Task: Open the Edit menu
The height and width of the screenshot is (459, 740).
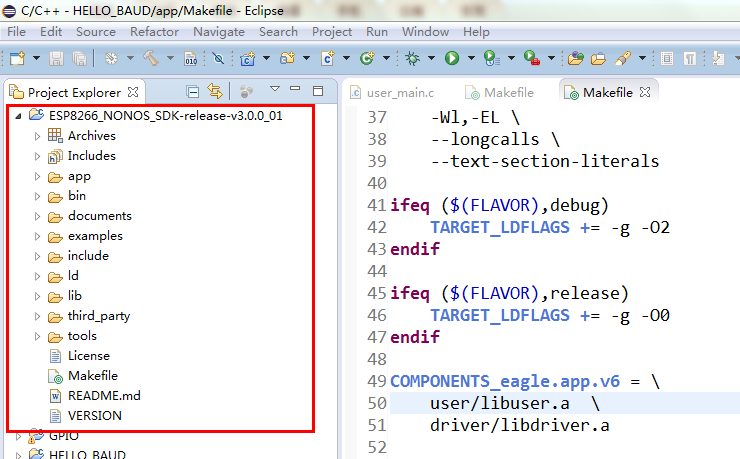Action: click(x=51, y=32)
